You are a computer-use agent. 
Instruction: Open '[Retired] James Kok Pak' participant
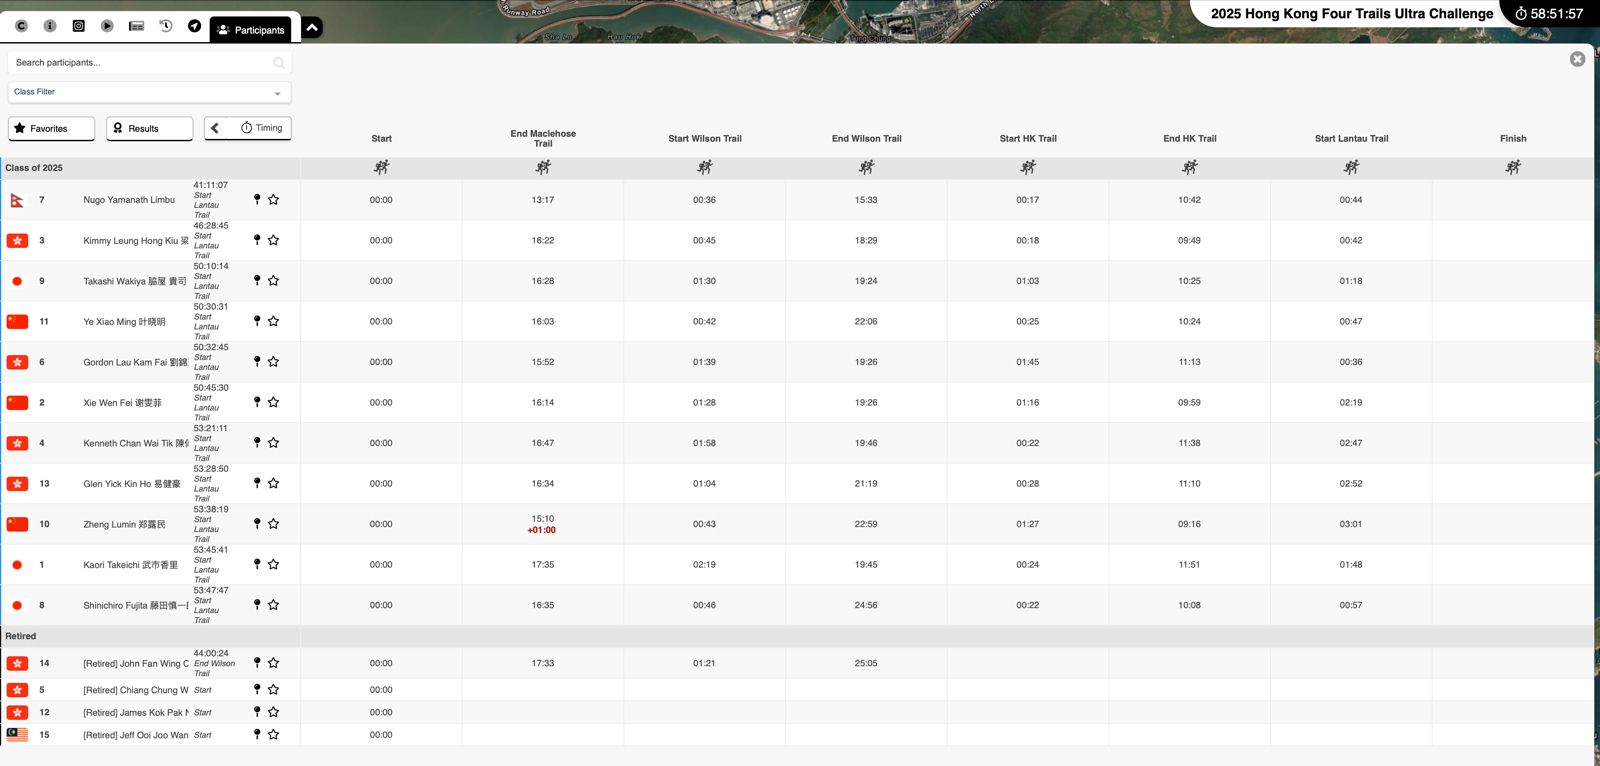click(x=136, y=713)
